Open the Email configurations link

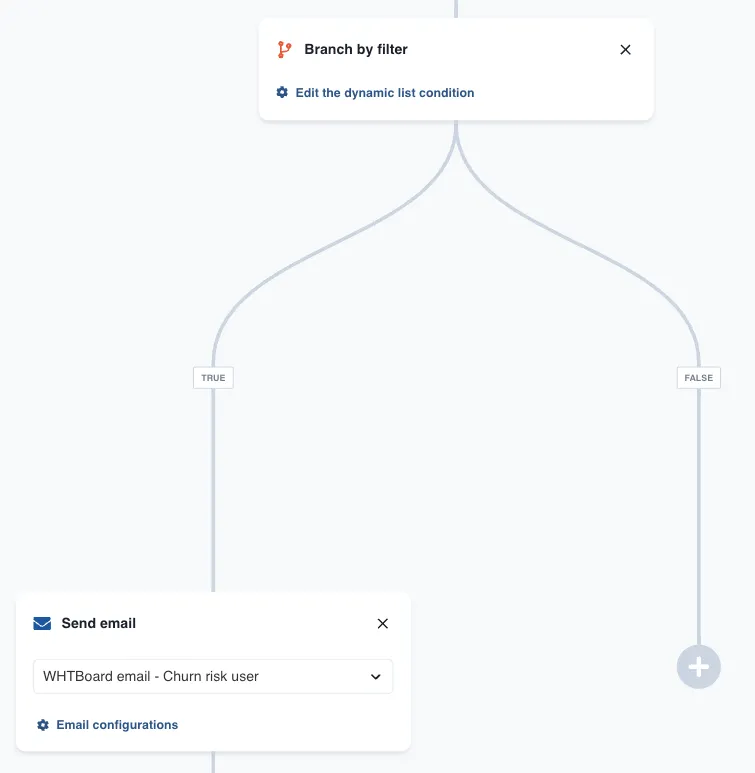(117, 725)
